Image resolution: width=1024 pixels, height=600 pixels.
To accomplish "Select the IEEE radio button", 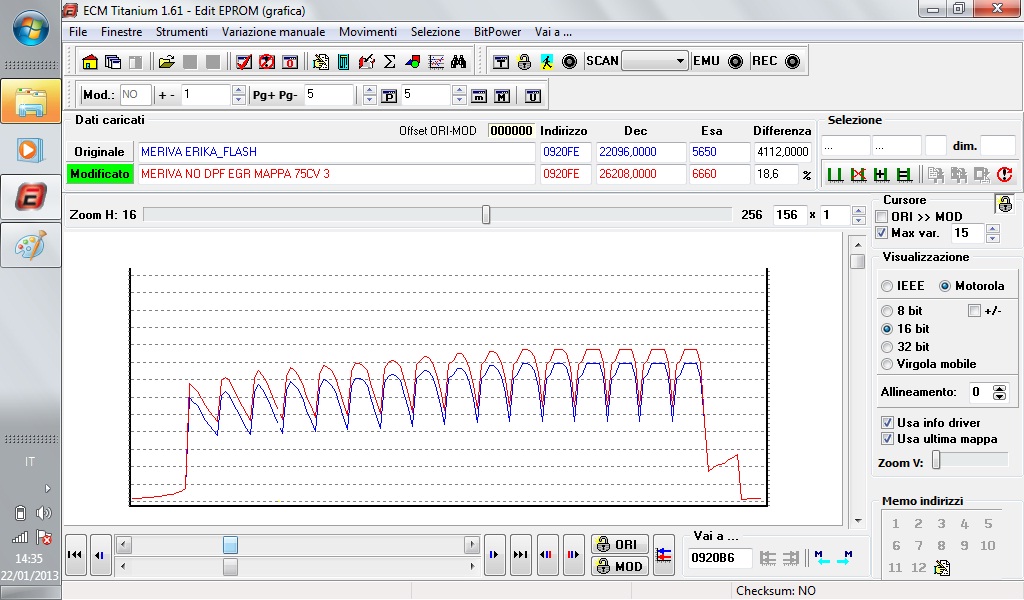I will (887, 286).
